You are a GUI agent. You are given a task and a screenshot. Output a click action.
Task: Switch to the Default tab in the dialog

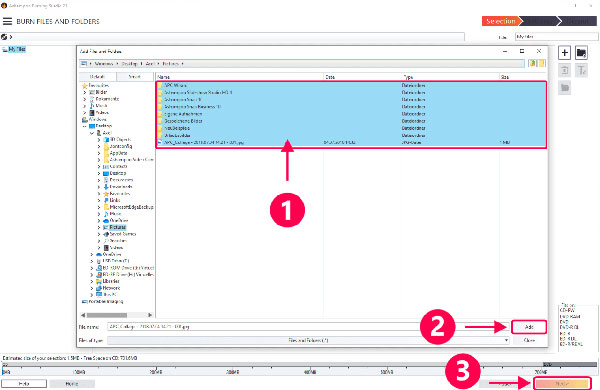pyautogui.click(x=98, y=77)
